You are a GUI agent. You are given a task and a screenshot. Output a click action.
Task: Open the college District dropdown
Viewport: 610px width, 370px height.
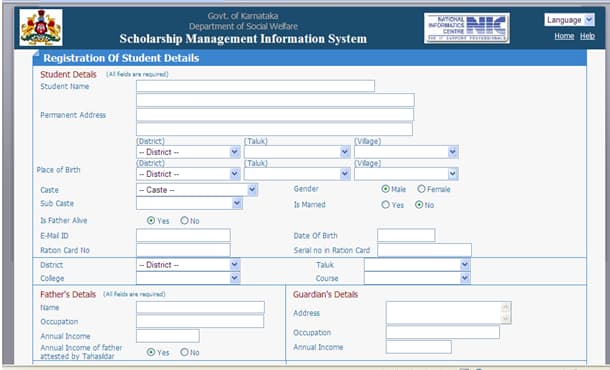click(188, 265)
